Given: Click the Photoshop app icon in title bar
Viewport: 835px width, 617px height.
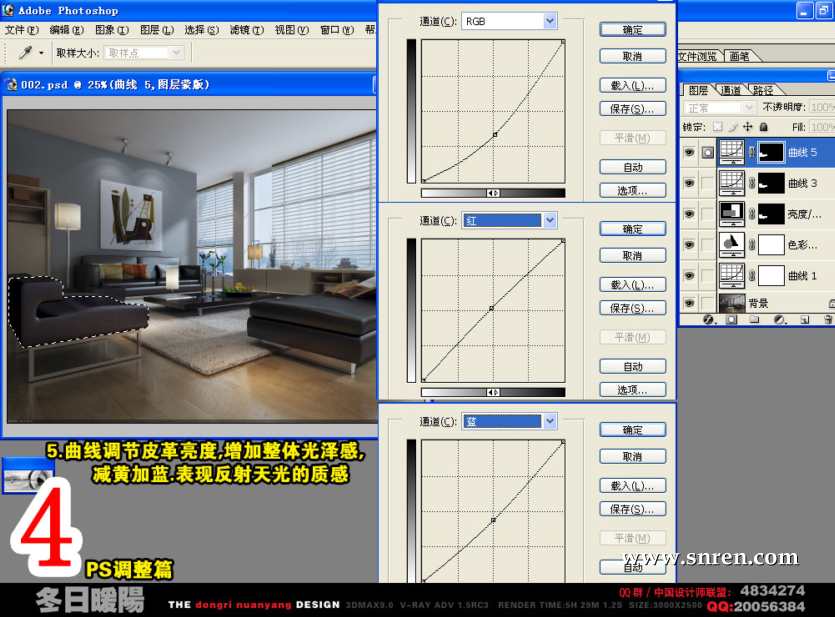Looking at the screenshot, I should point(7,10).
